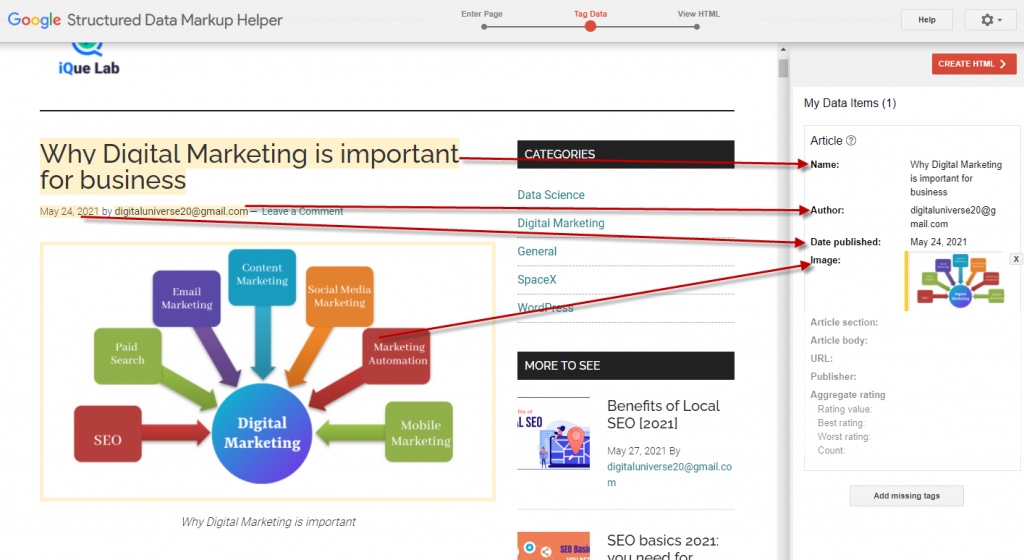
Task: Click the Local SEO post thumbnail
Action: [553, 433]
